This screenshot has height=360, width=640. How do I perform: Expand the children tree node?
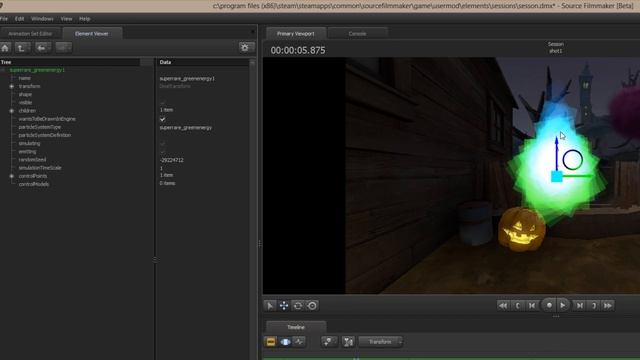[x=11, y=111]
